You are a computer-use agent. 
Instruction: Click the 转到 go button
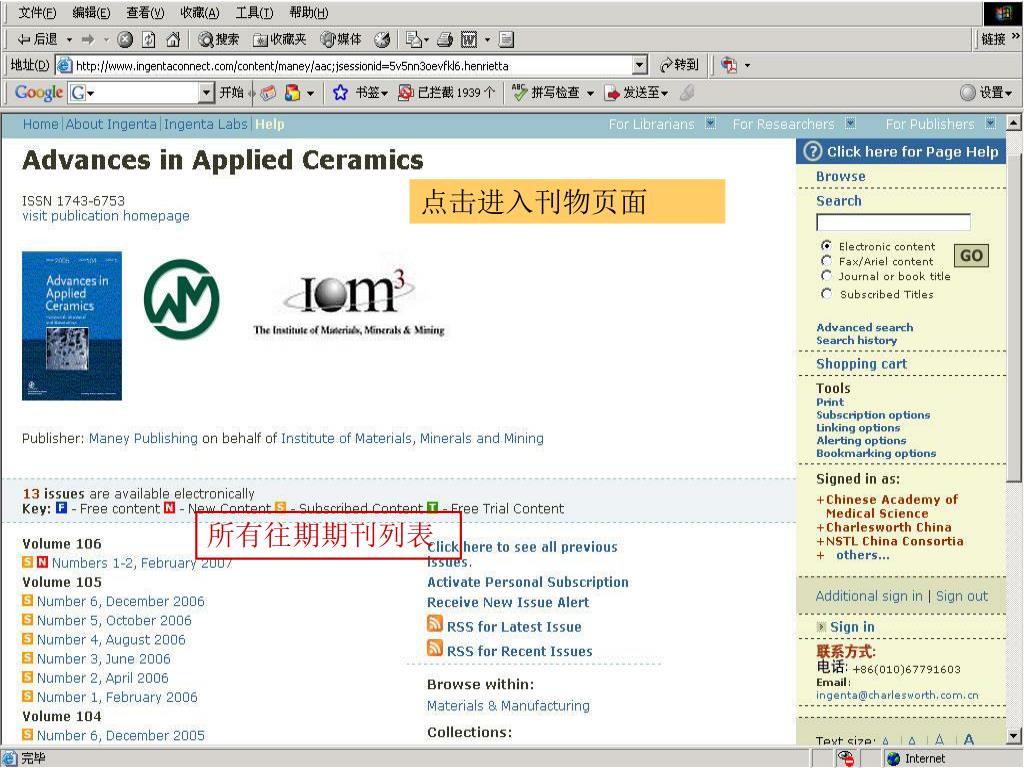679,65
